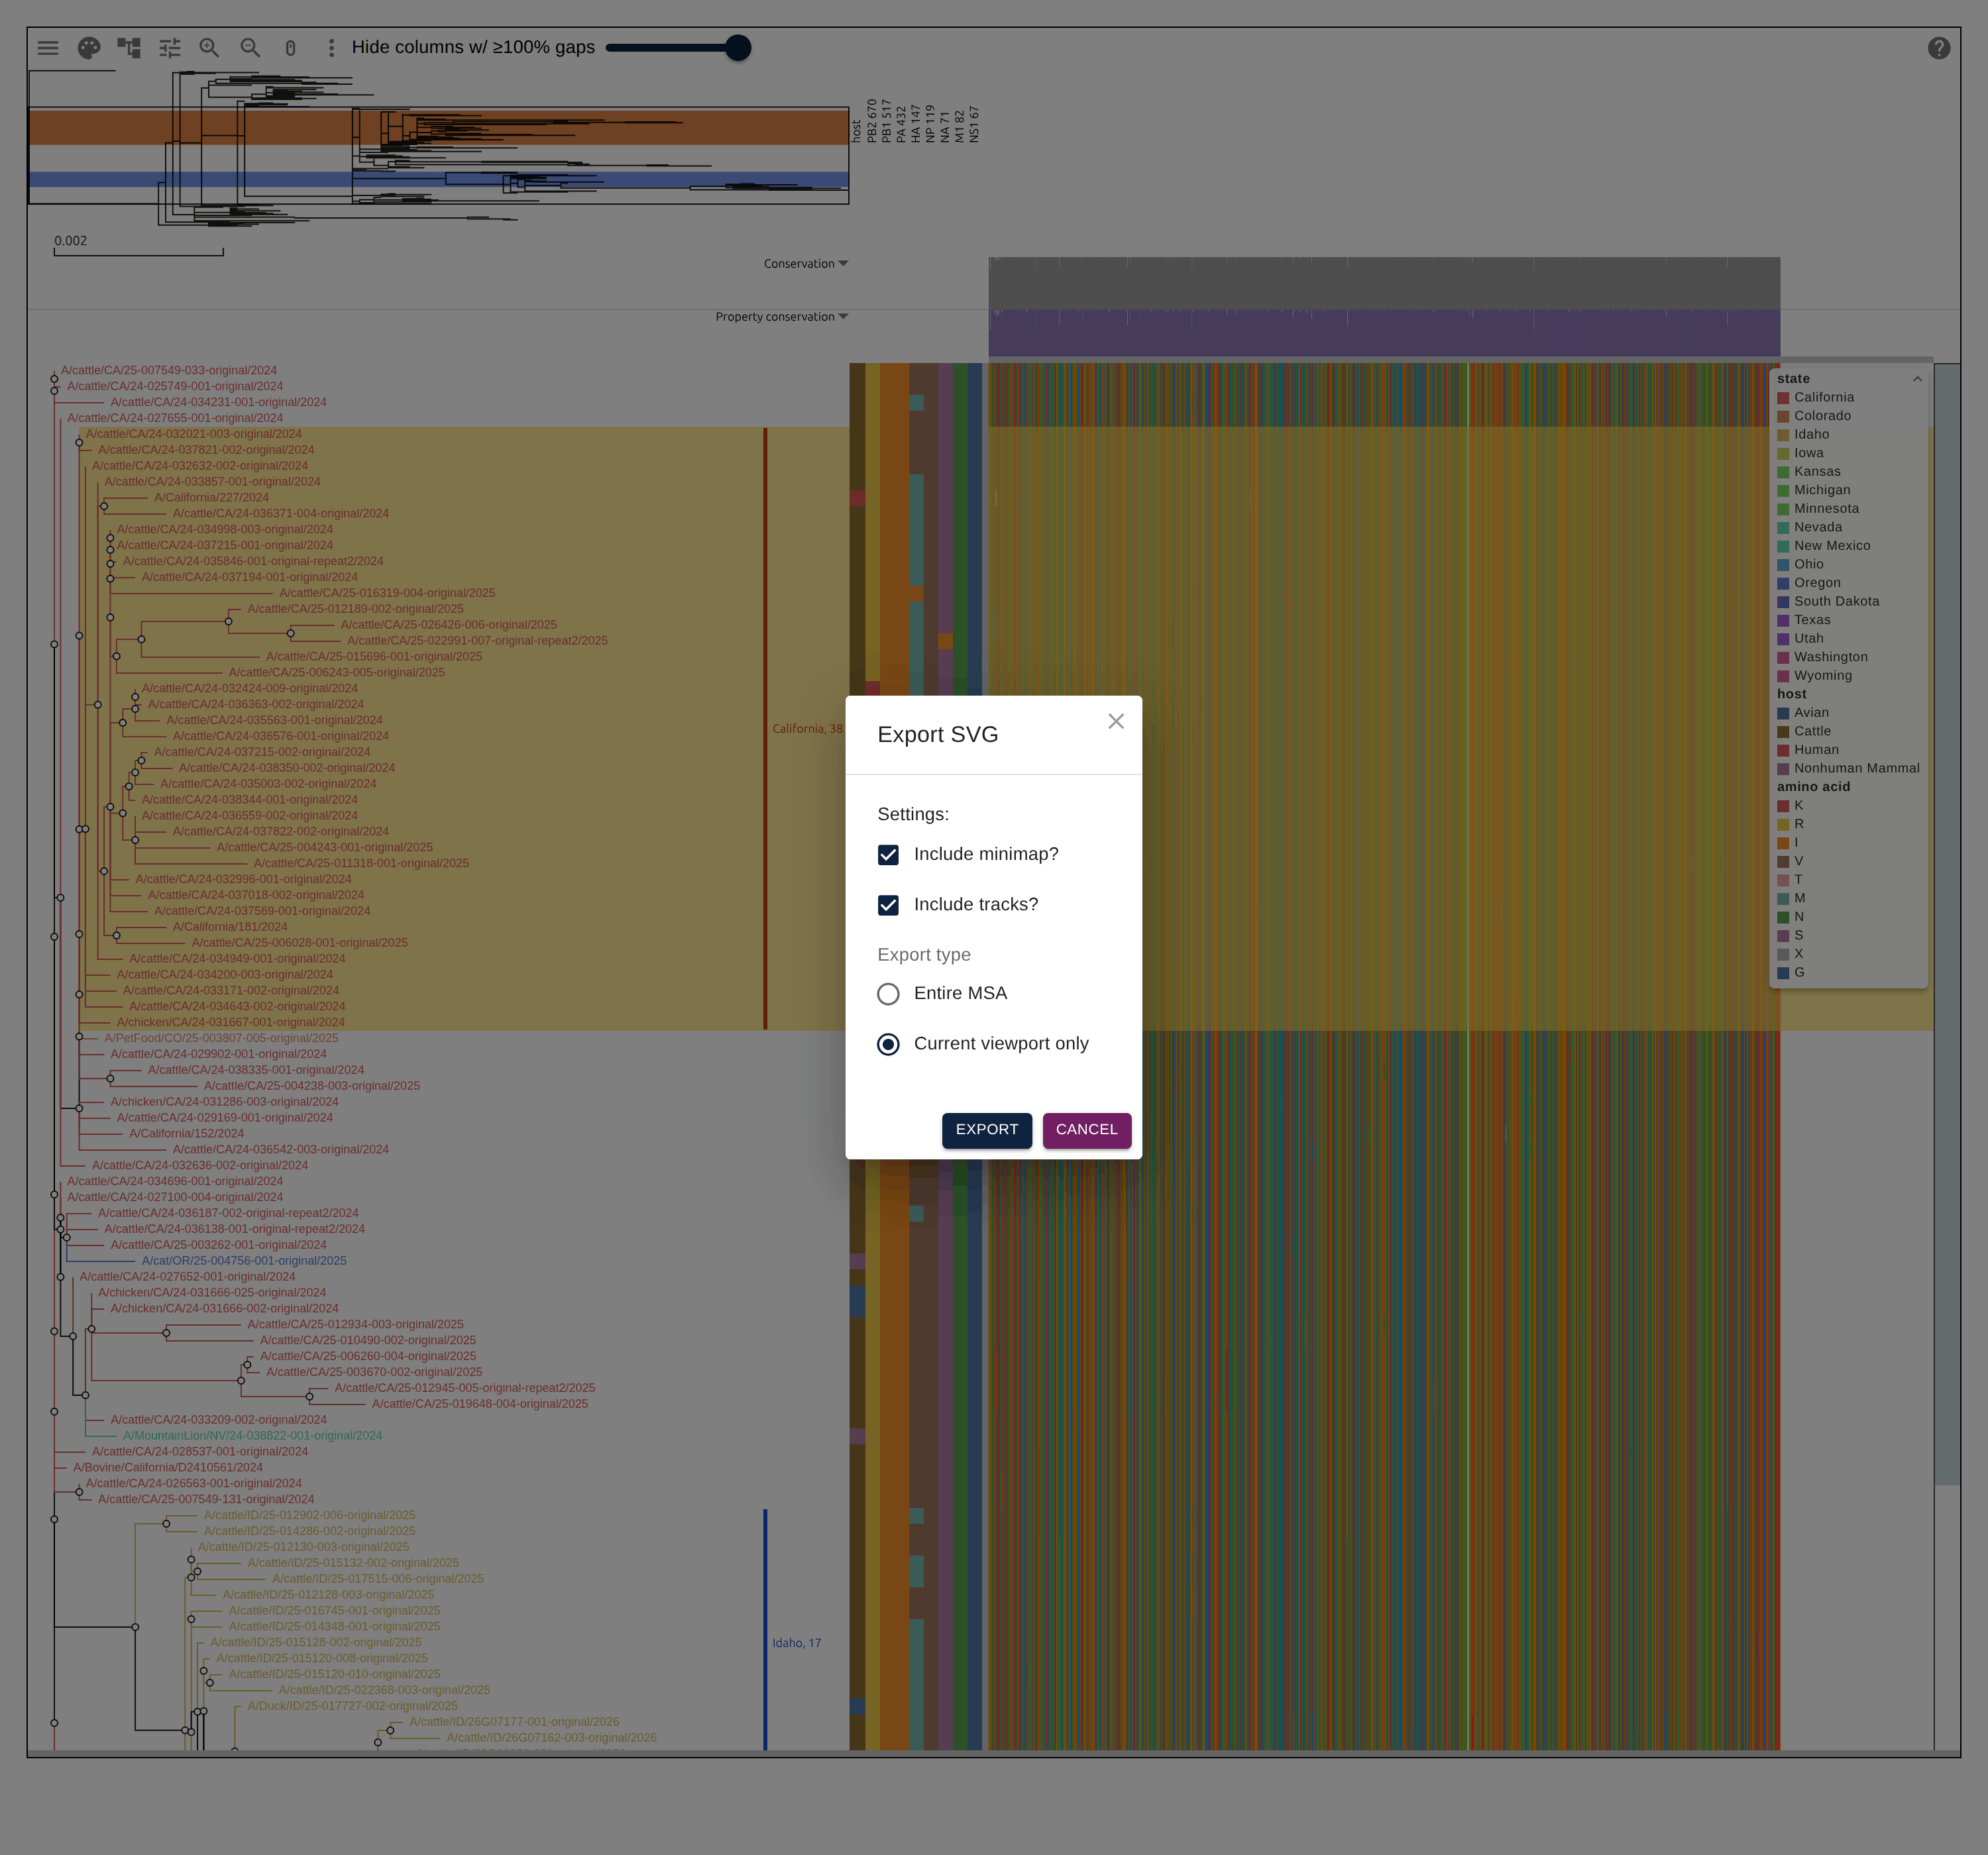Close the Export SVG dialog
Image resolution: width=1988 pixels, height=1855 pixels.
(1116, 721)
